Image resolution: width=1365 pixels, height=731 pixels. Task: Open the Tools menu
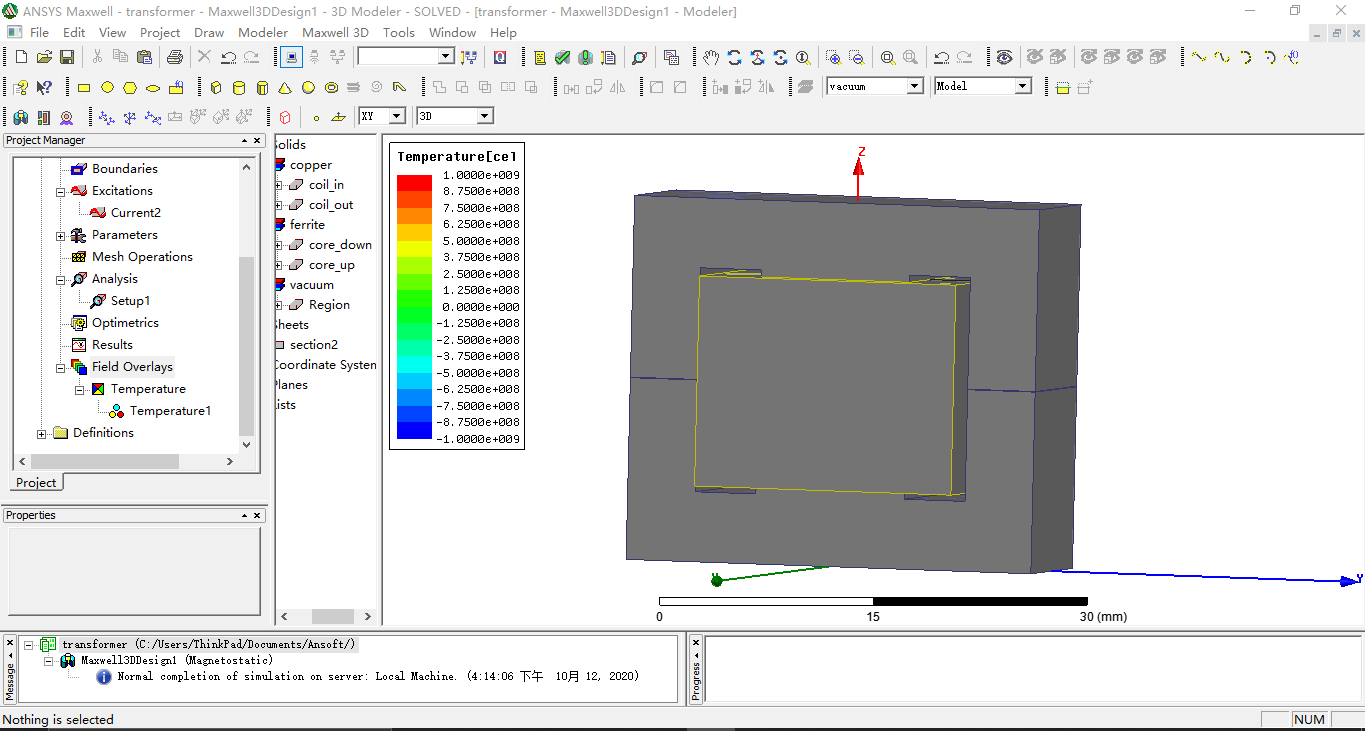tap(398, 32)
